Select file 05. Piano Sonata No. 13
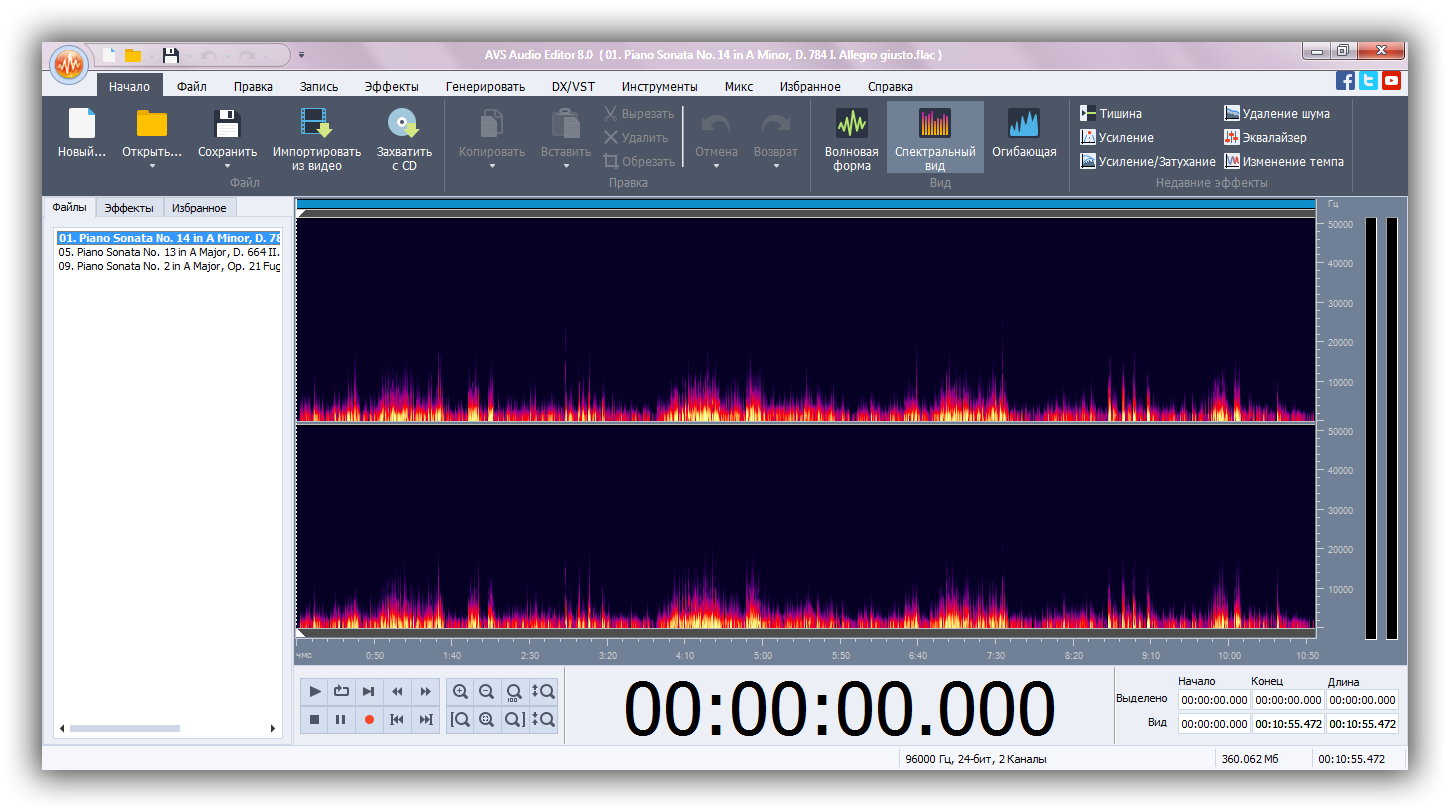The width and height of the screenshot is (1450, 812). 169,253
